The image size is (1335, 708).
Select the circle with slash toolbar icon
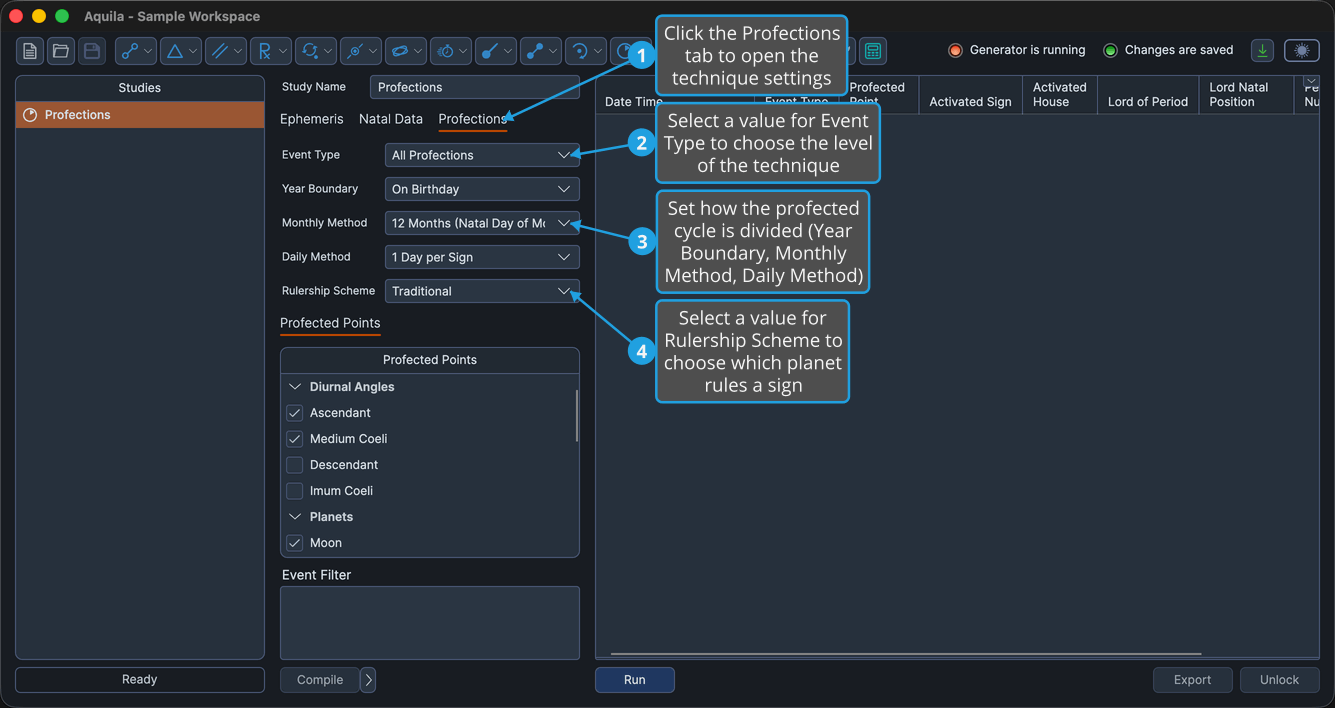361,51
